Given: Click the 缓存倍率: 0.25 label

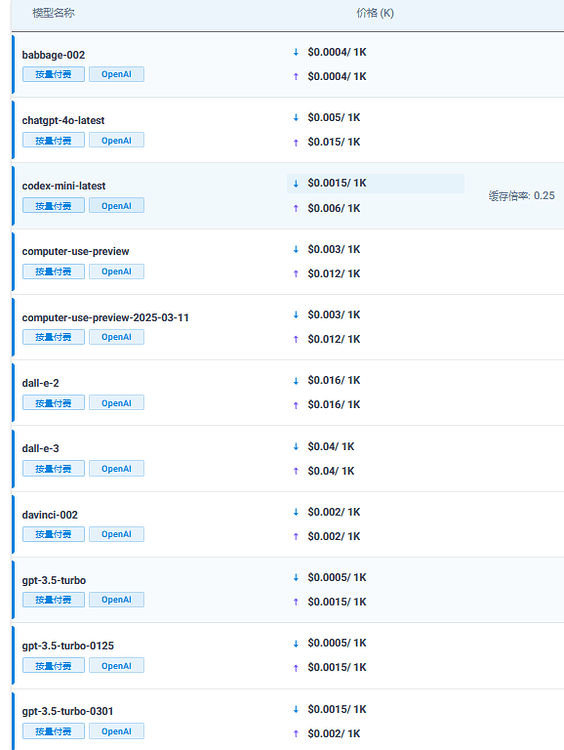Looking at the screenshot, I should (x=521, y=196).
